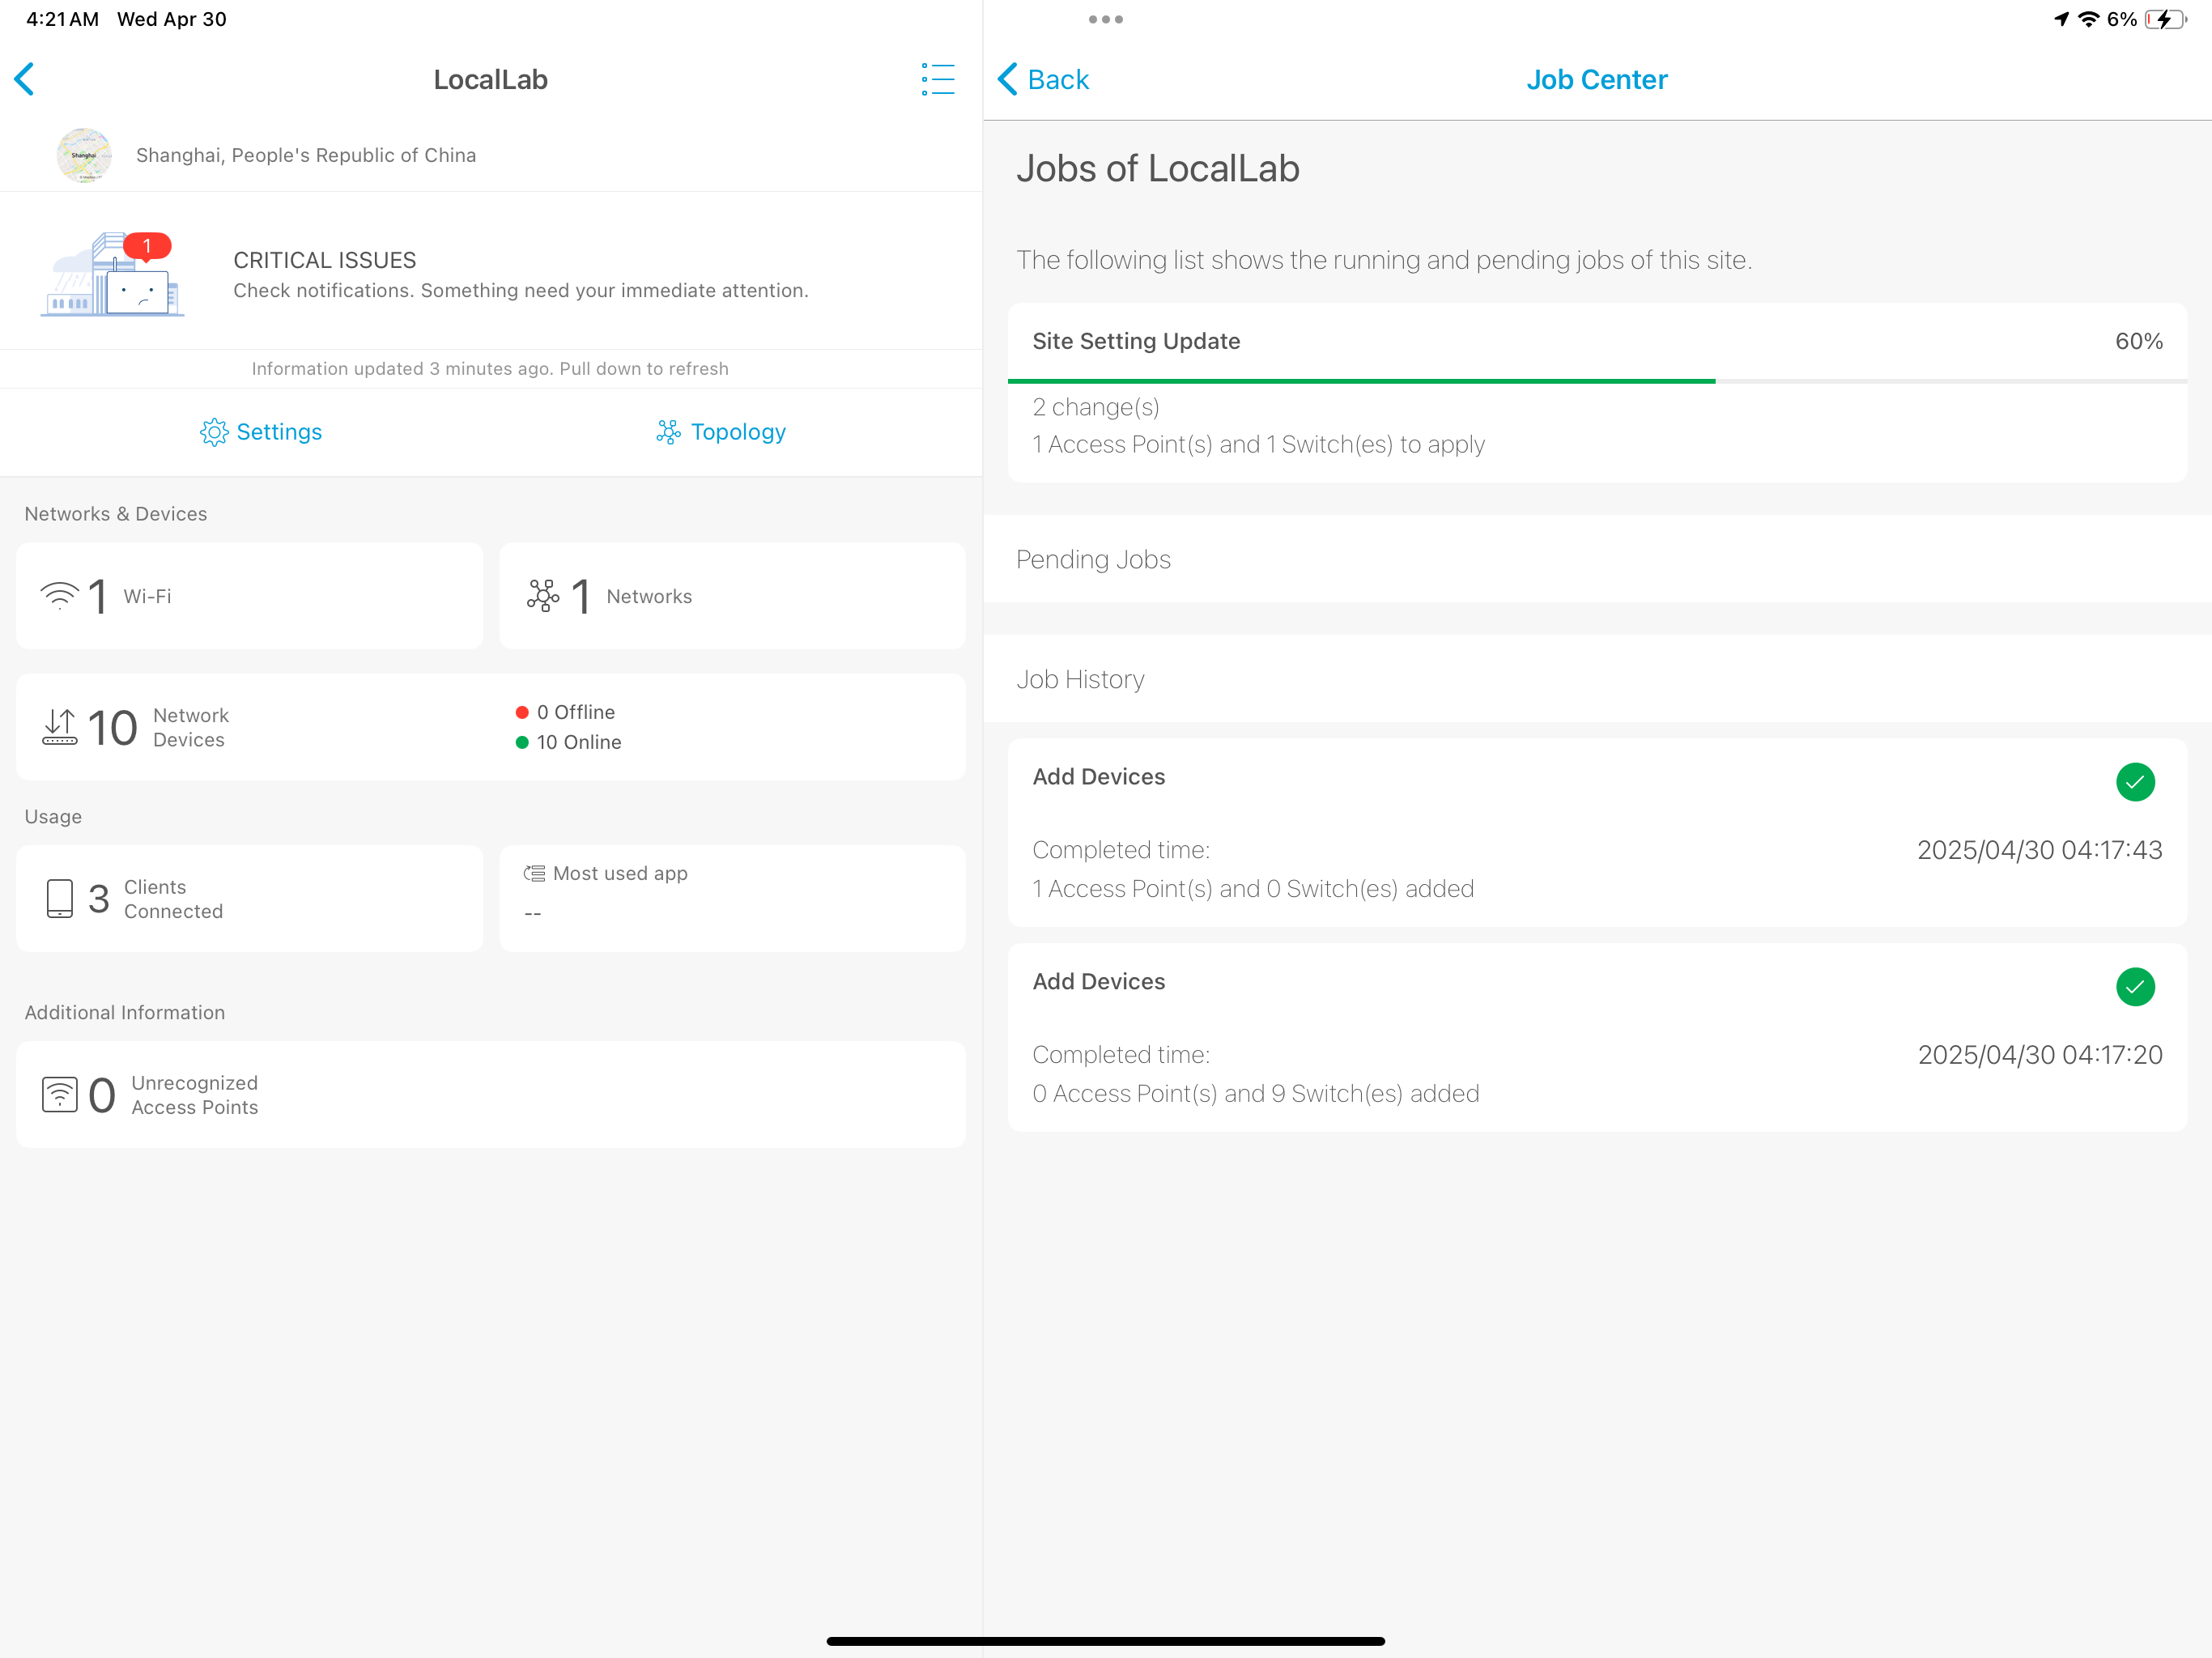The width and height of the screenshot is (2212, 1658).
Task: Tap the location arrow icon in status bar
Action: (x=2062, y=19)
